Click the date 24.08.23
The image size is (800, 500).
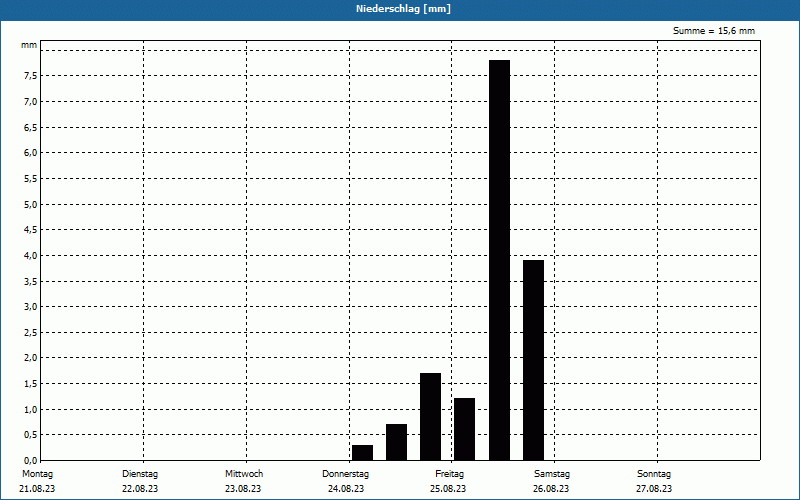tap(346, 489)
